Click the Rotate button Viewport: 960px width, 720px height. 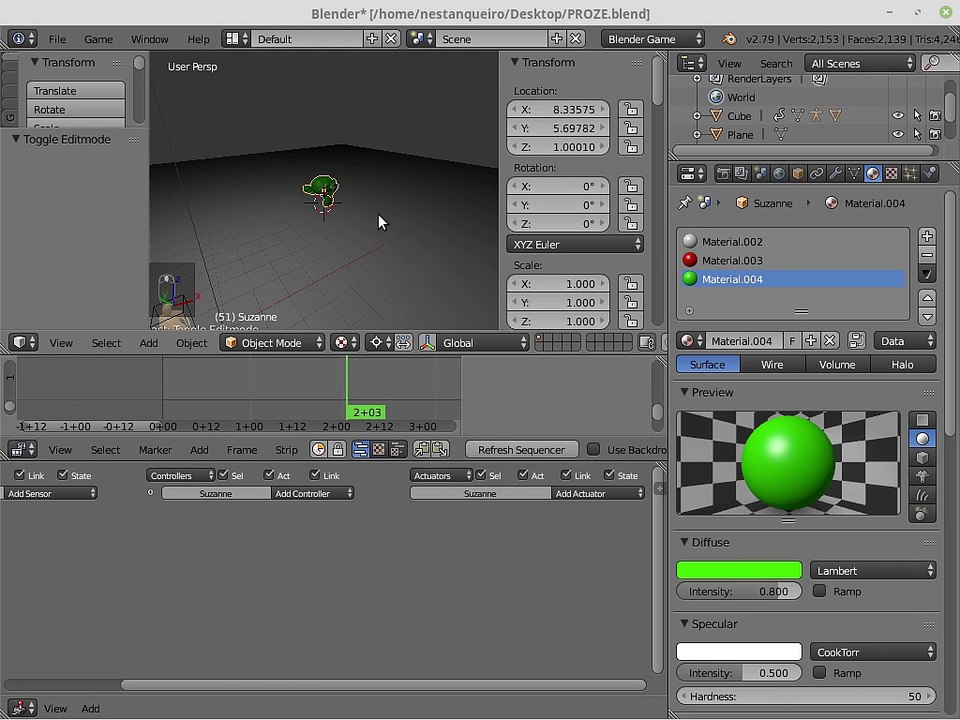tap(76, 110)
